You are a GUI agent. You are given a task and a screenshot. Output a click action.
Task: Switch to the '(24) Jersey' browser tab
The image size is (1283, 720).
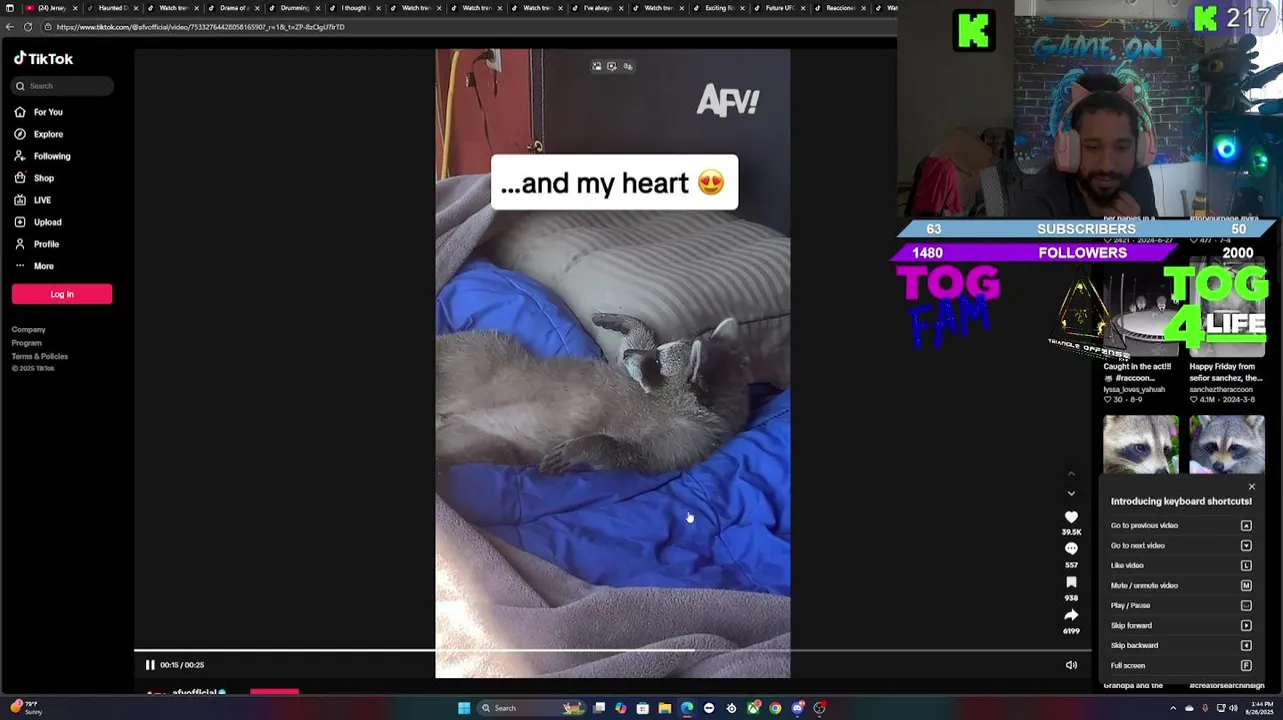(x=52, y=8)
